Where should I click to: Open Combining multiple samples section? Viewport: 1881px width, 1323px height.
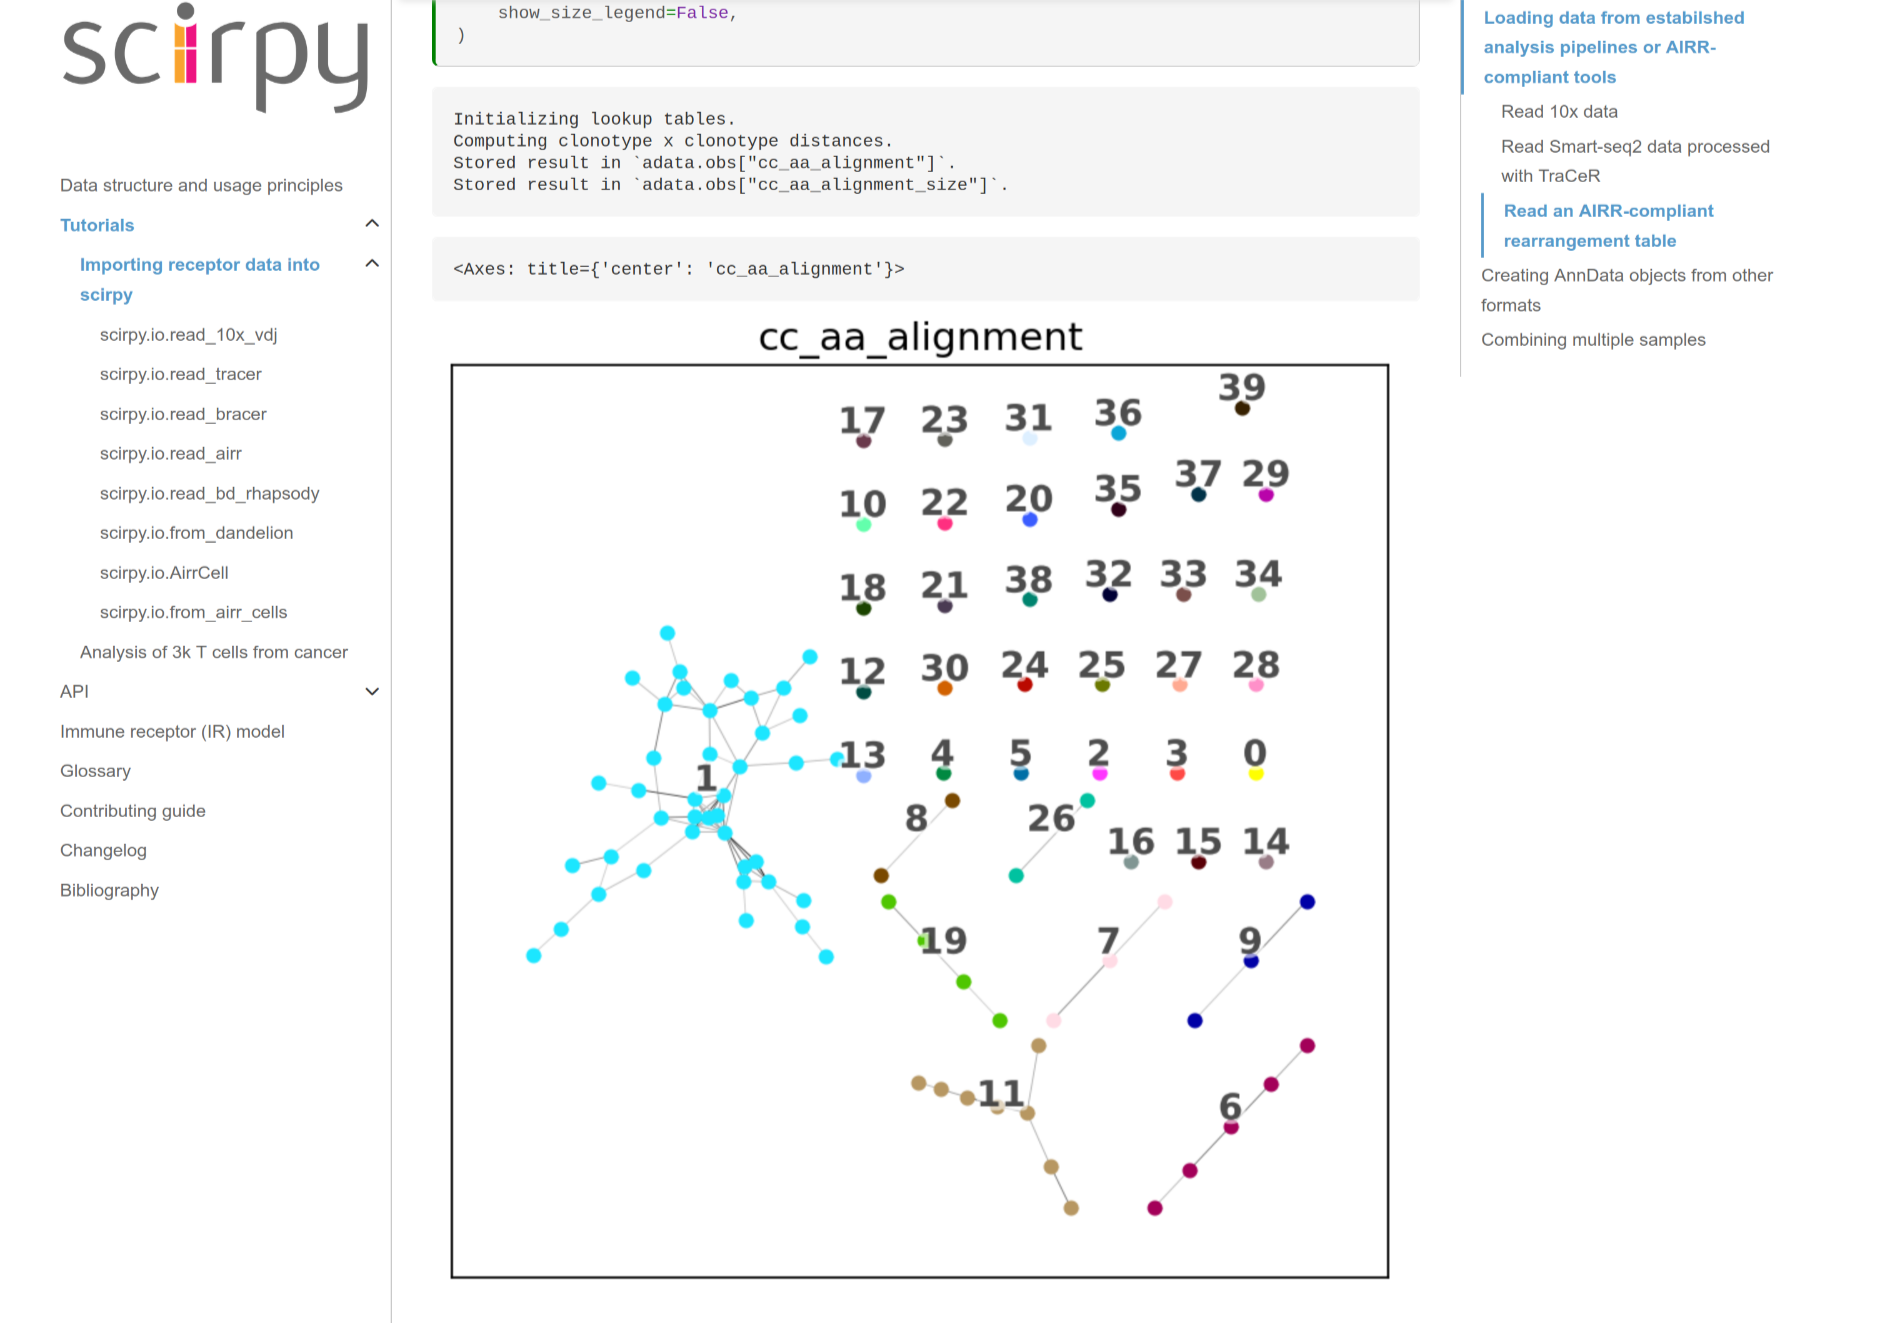click(x=1593, y=339)
